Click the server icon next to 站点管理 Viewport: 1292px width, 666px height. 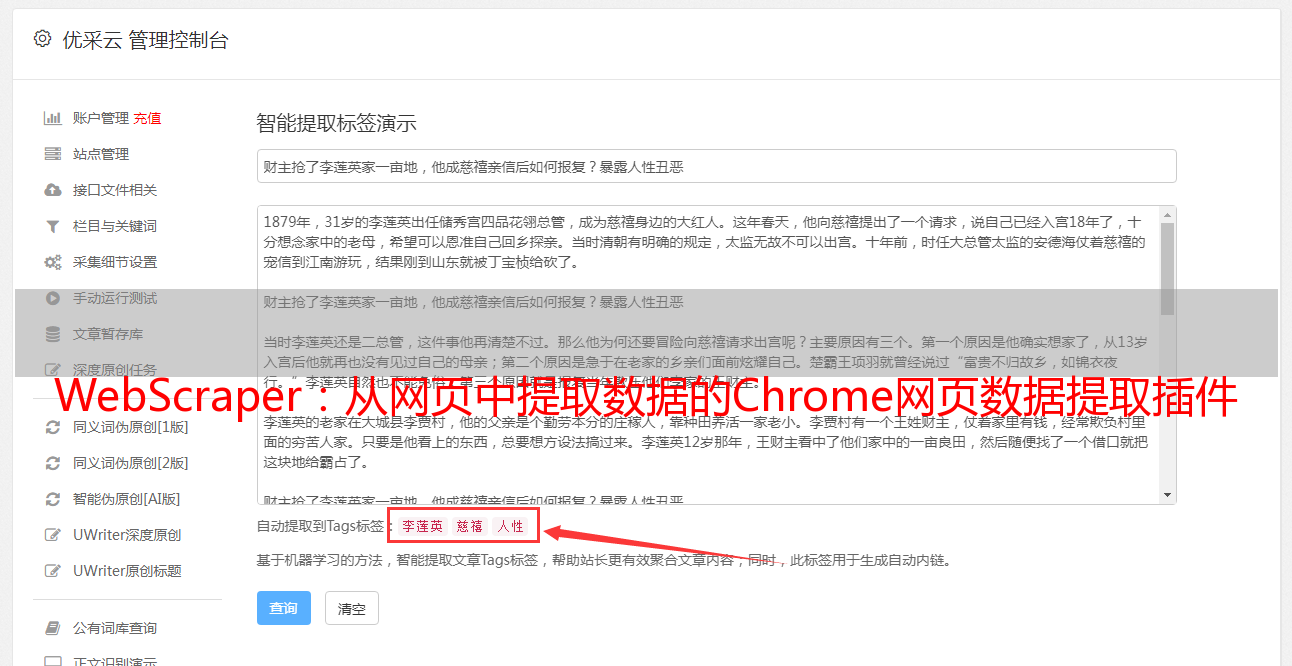click(53, 154)
